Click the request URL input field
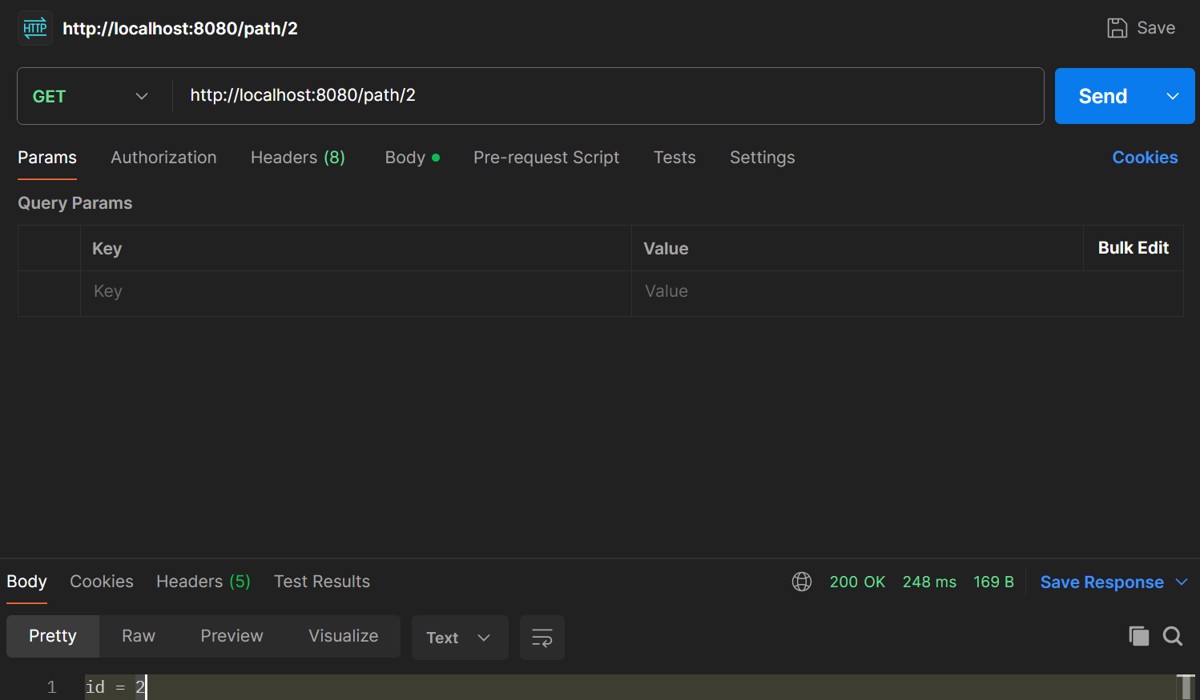The height and width of the screenshot is (700, 1200). 600,96
